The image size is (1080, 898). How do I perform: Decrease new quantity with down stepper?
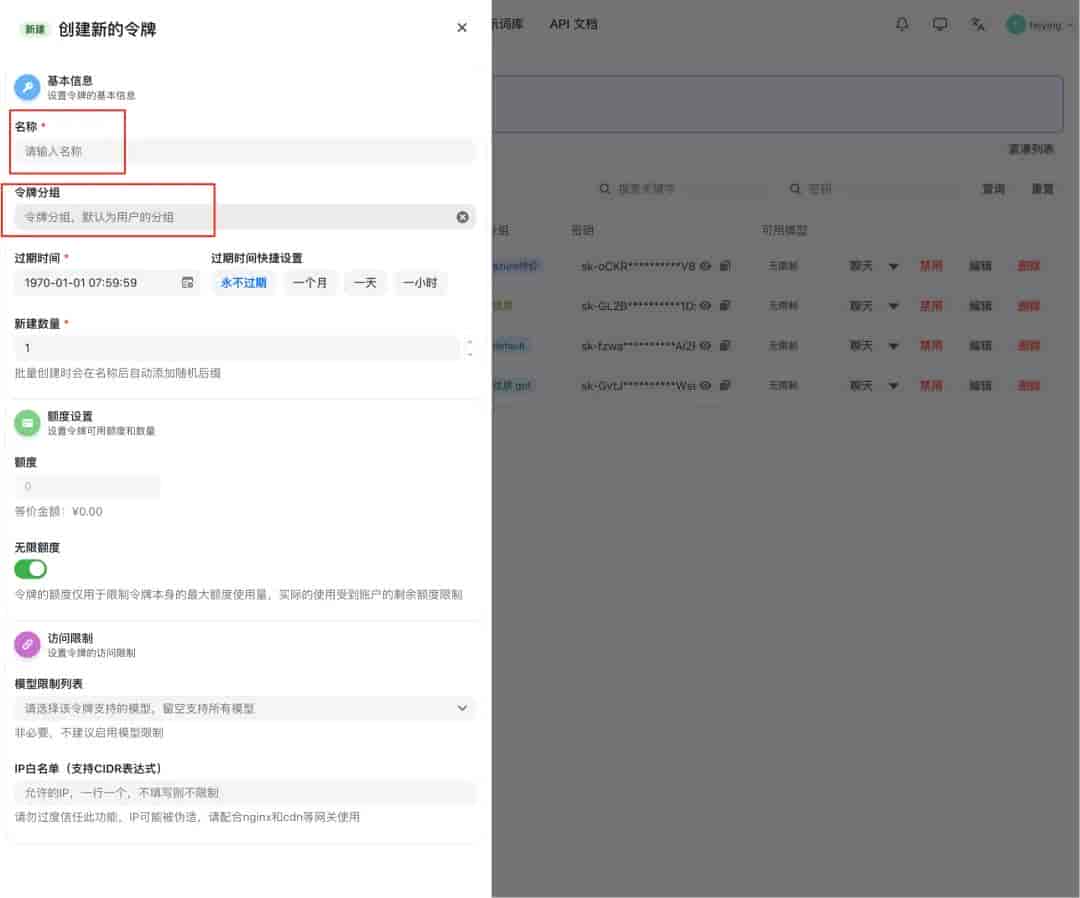pyautogui.click(x=469, y=354)
